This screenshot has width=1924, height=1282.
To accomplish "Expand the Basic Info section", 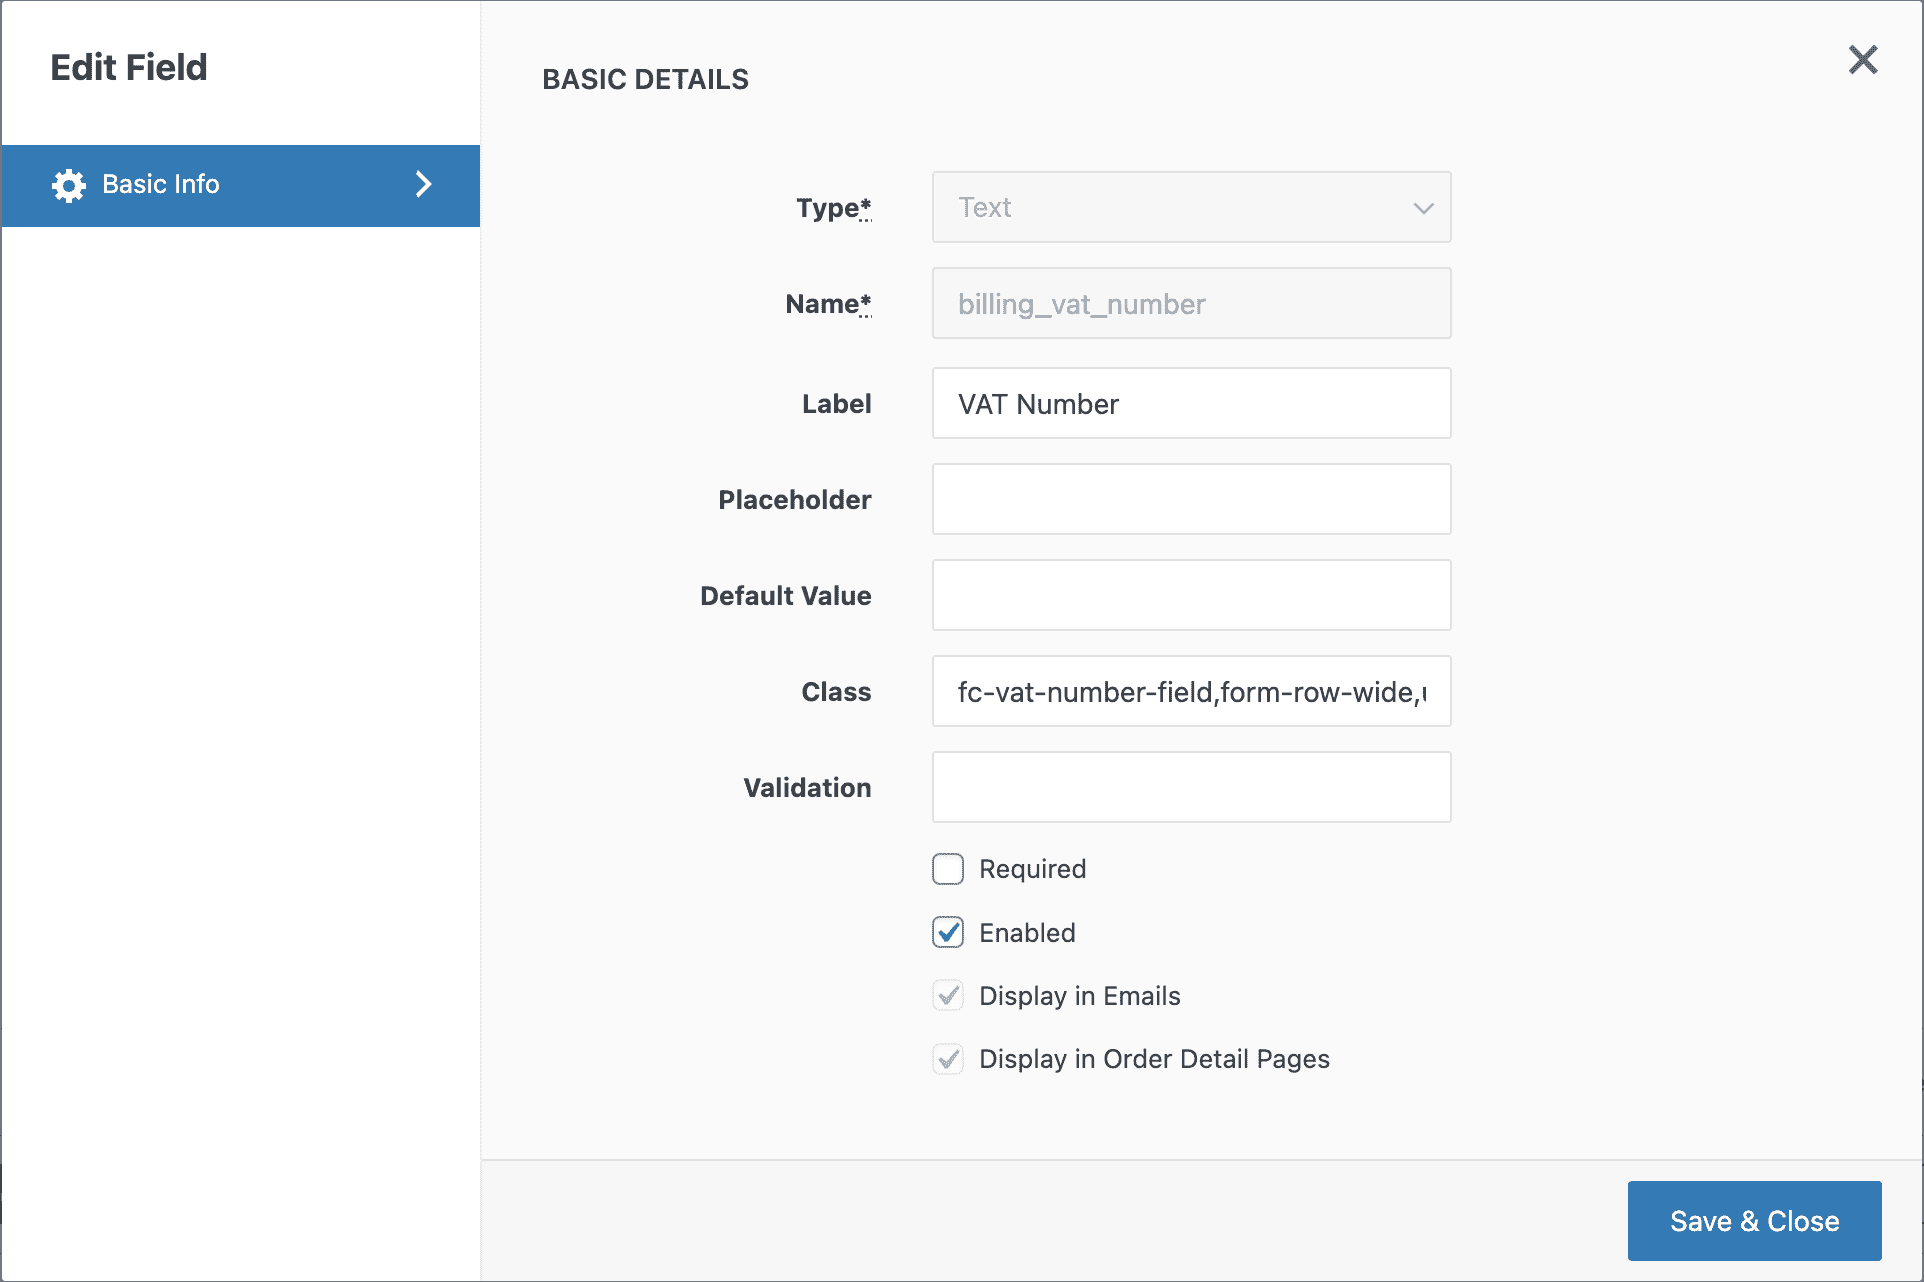I will [x=240, y=185].
